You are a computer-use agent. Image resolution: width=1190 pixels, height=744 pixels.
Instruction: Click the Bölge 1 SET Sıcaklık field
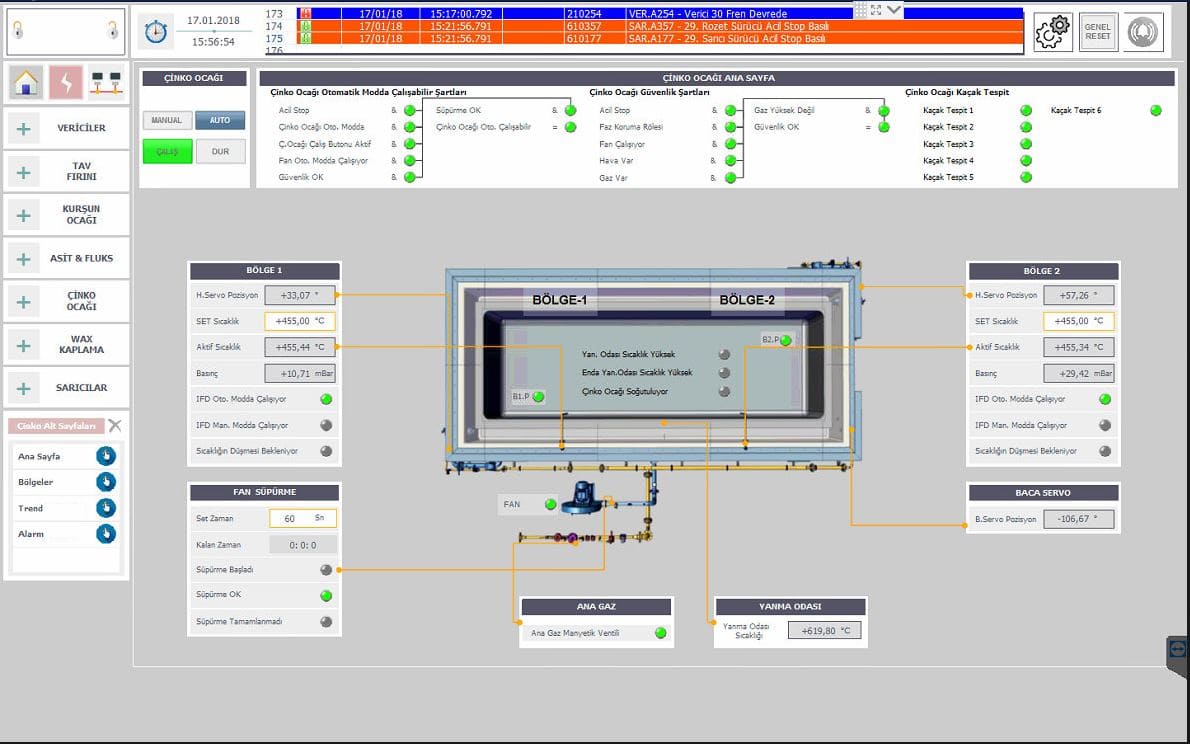(300, 321)
